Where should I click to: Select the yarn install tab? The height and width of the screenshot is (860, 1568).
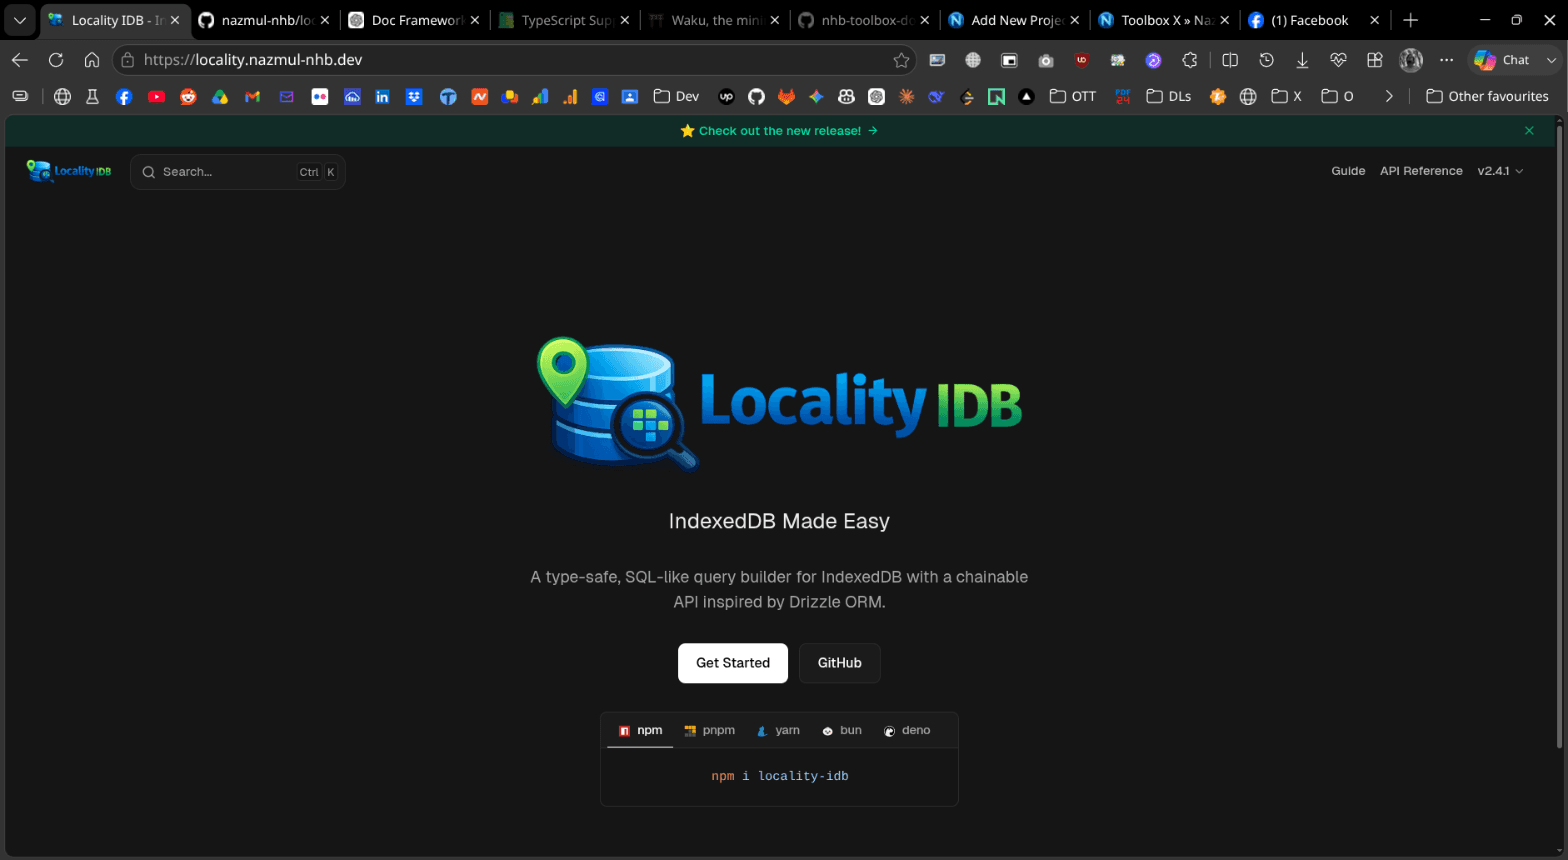(778, 731)
